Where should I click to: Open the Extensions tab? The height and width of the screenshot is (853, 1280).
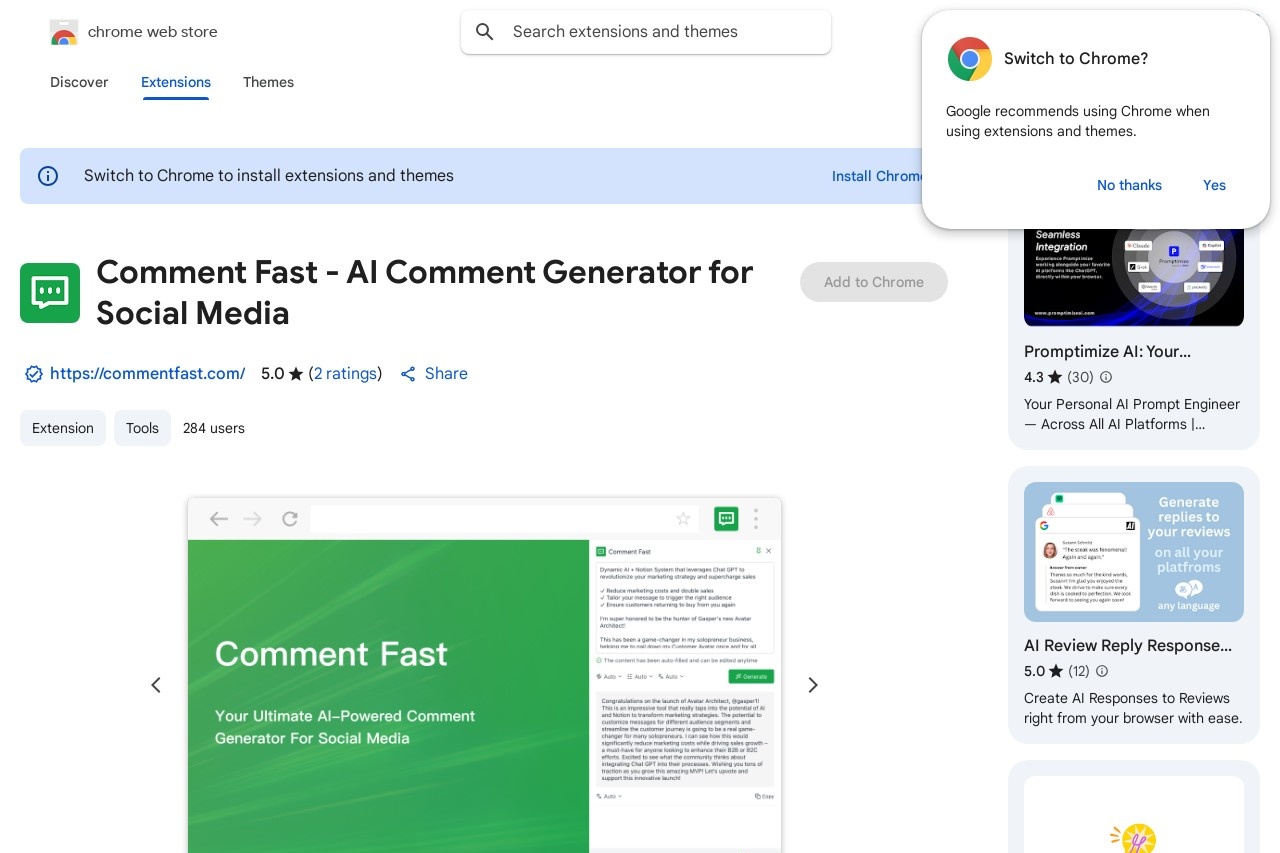pyautogui.click(x=176, y=82)
